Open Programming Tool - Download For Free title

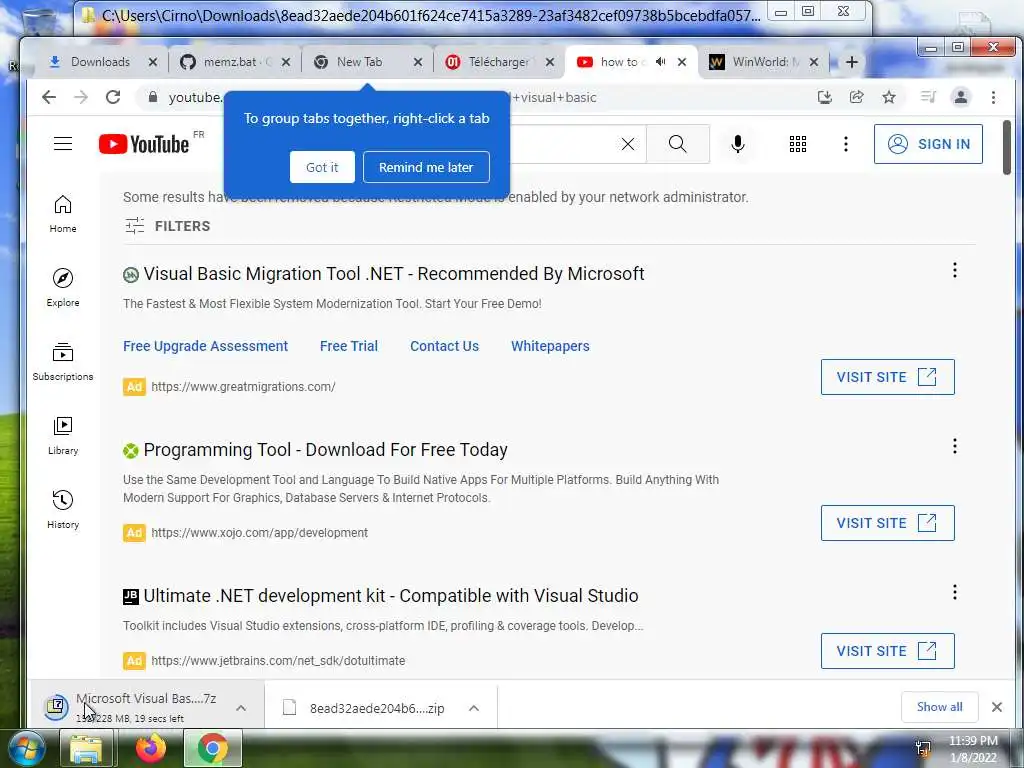point(325,450)
